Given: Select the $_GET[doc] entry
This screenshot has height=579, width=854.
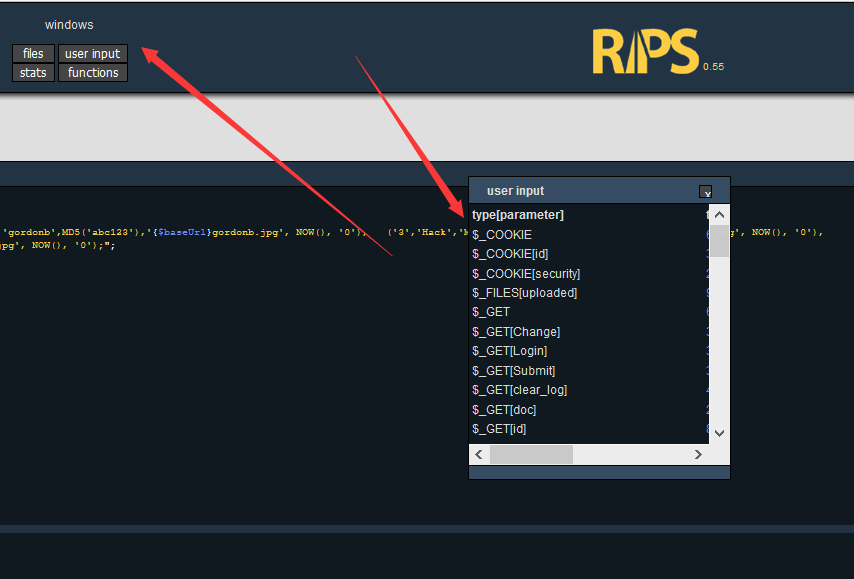Looking at the screenshot, I should click(x=504, y=410).
